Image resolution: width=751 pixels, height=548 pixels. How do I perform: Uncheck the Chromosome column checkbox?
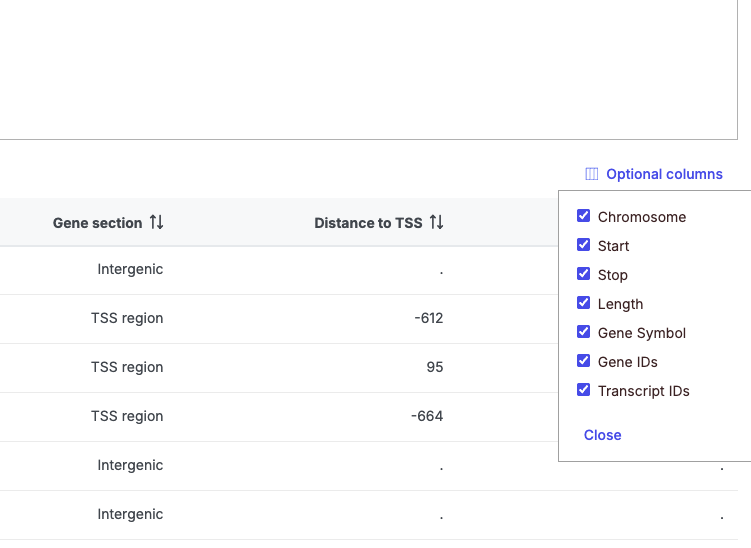584,216
